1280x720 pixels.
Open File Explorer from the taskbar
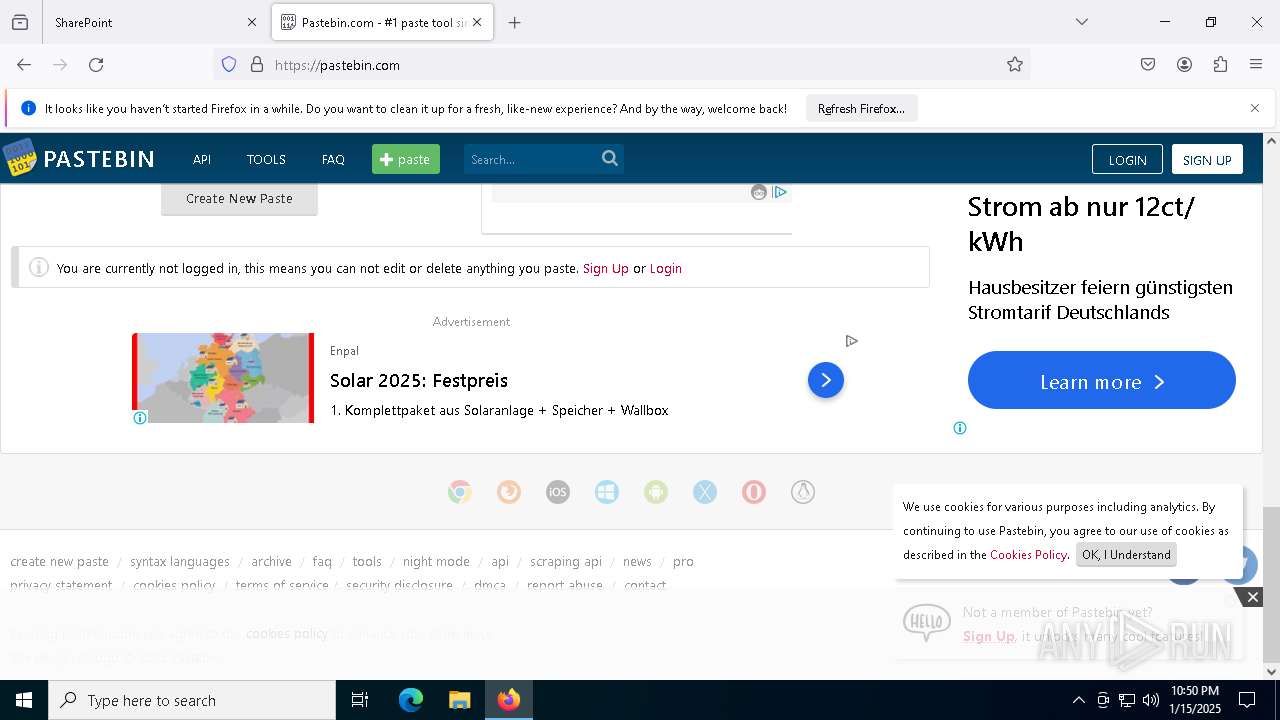[x=459, y=700]
